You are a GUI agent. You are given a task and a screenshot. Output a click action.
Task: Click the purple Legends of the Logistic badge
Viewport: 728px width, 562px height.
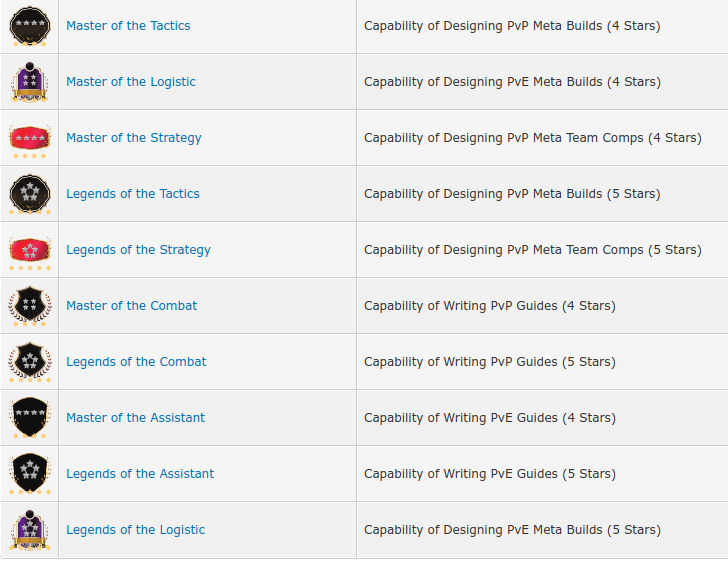30,530
